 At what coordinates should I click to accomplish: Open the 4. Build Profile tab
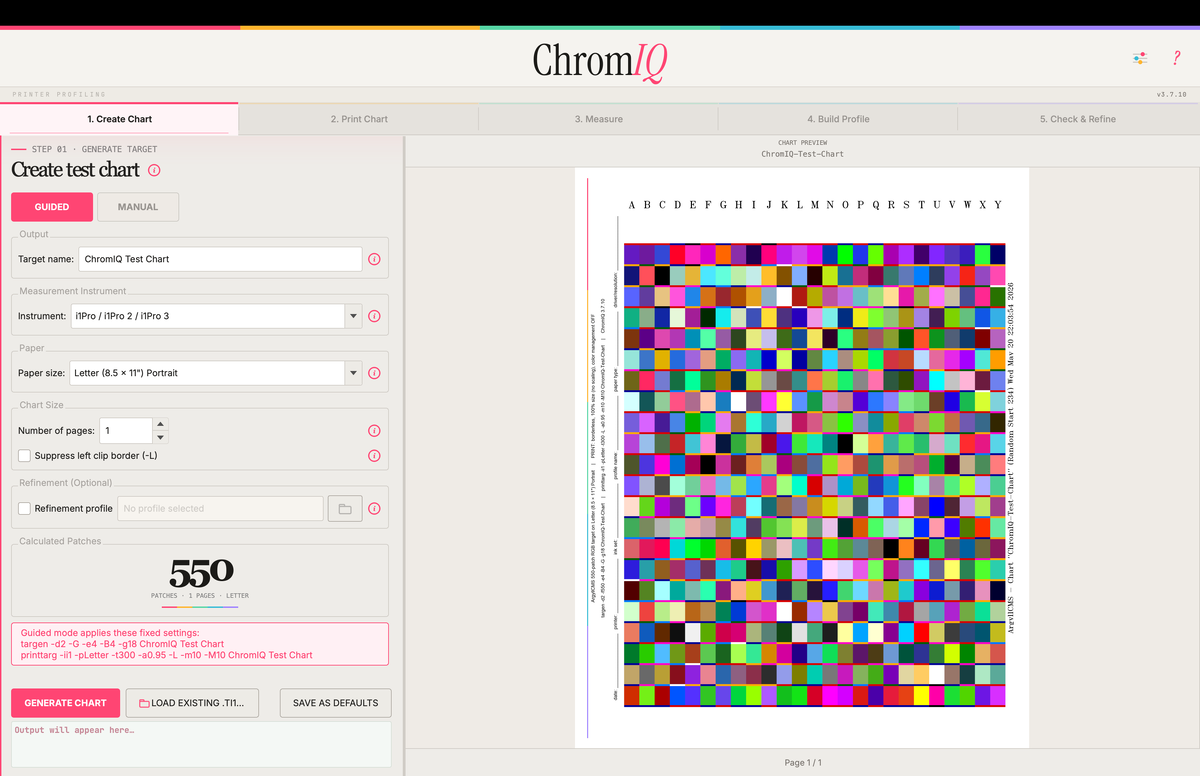[x=838, y=119]
